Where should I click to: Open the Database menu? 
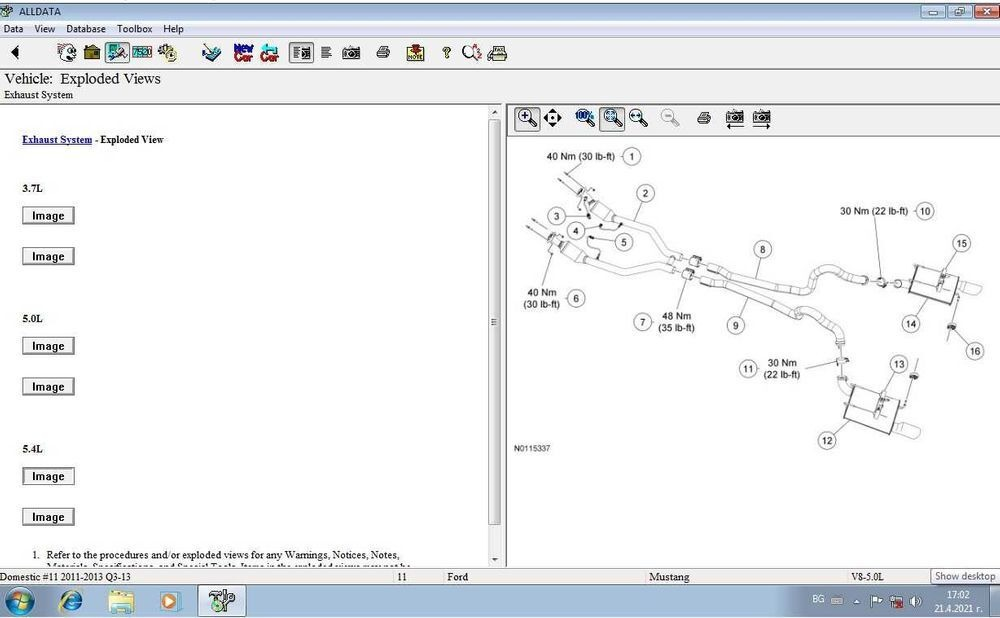point(85,29)
